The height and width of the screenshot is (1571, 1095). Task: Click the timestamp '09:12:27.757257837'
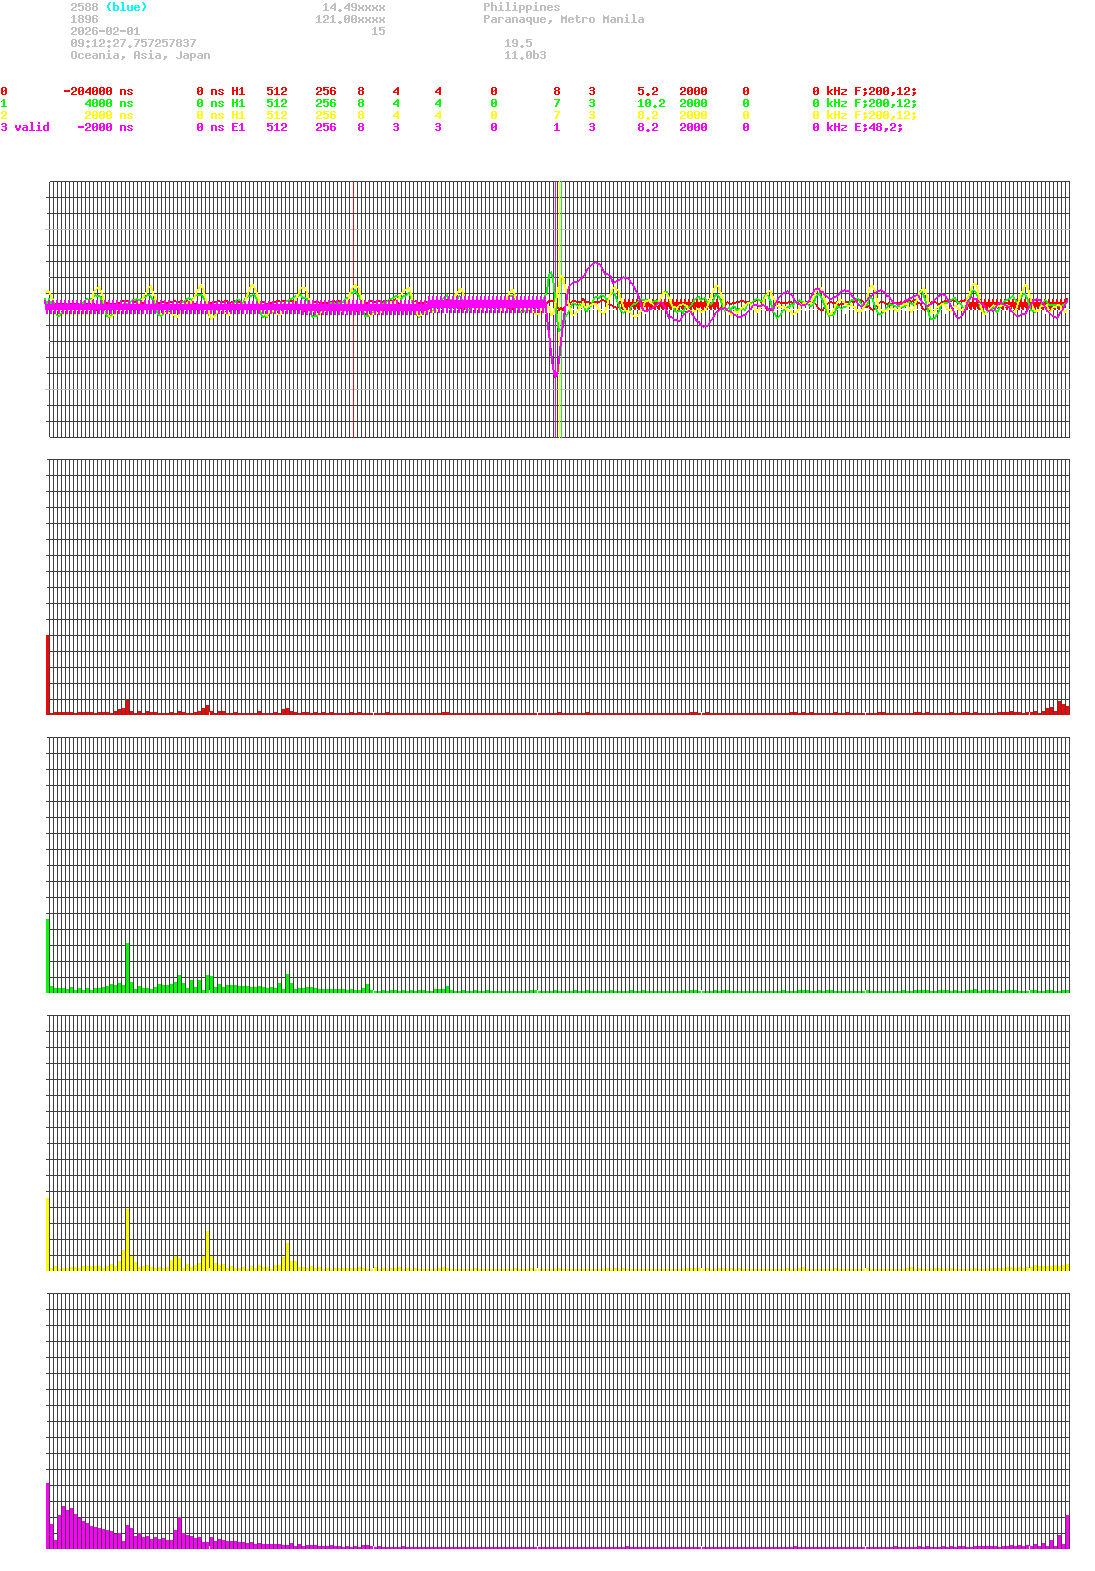(x=133, y=43)
